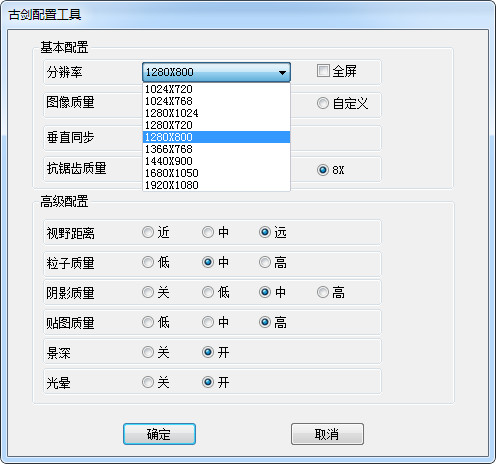The image size is (496, 464).
Task: Set 视野距离 to 近
Action: 148,232
